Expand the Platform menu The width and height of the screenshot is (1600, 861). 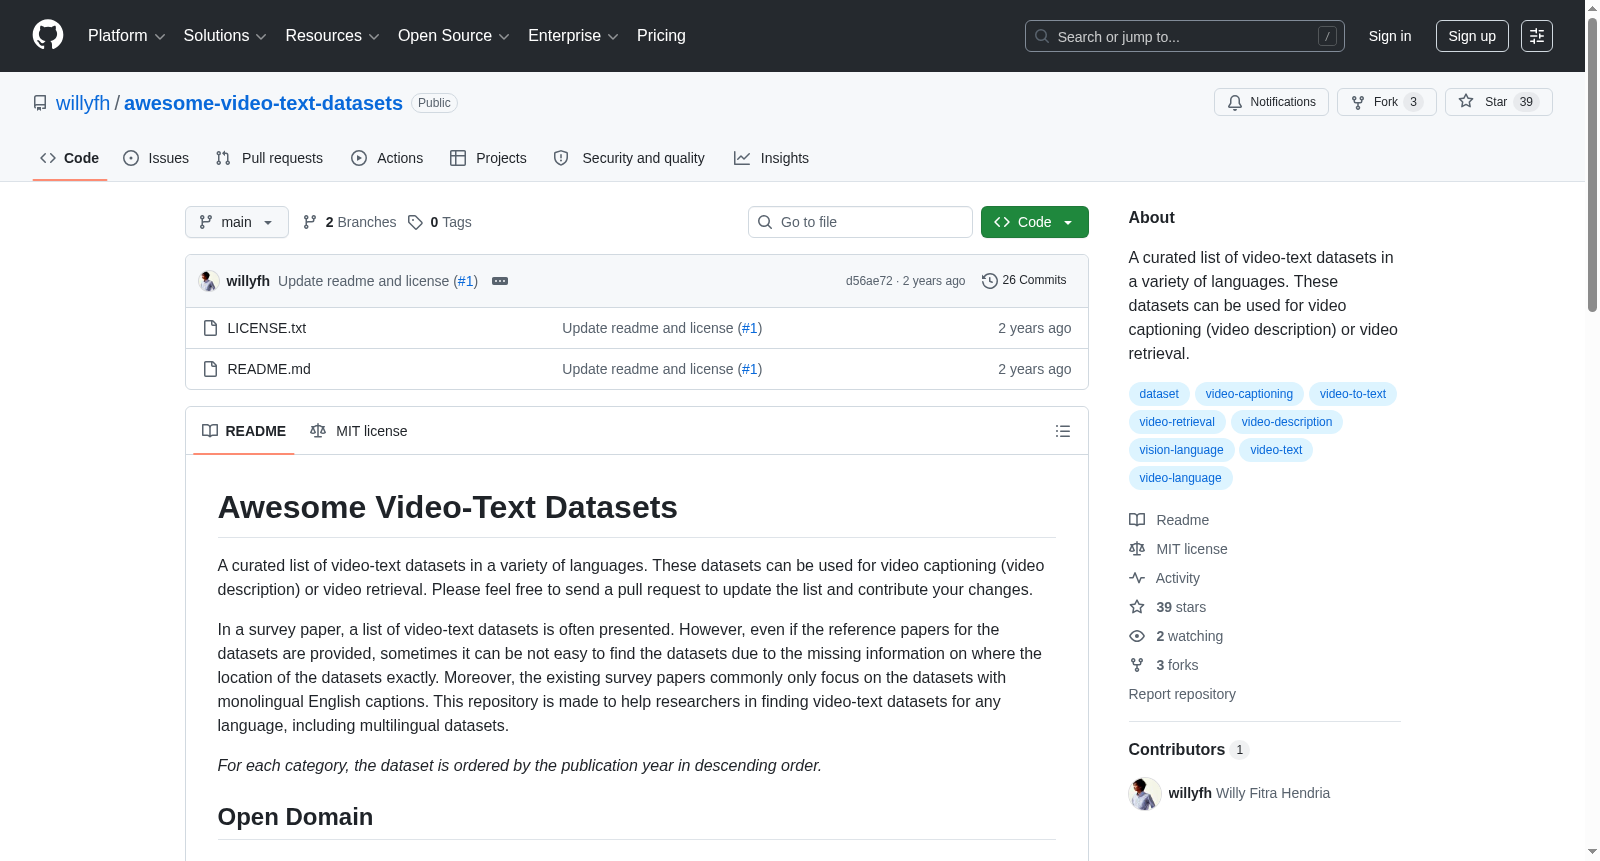pyautogui.click(x=126, y=36)
